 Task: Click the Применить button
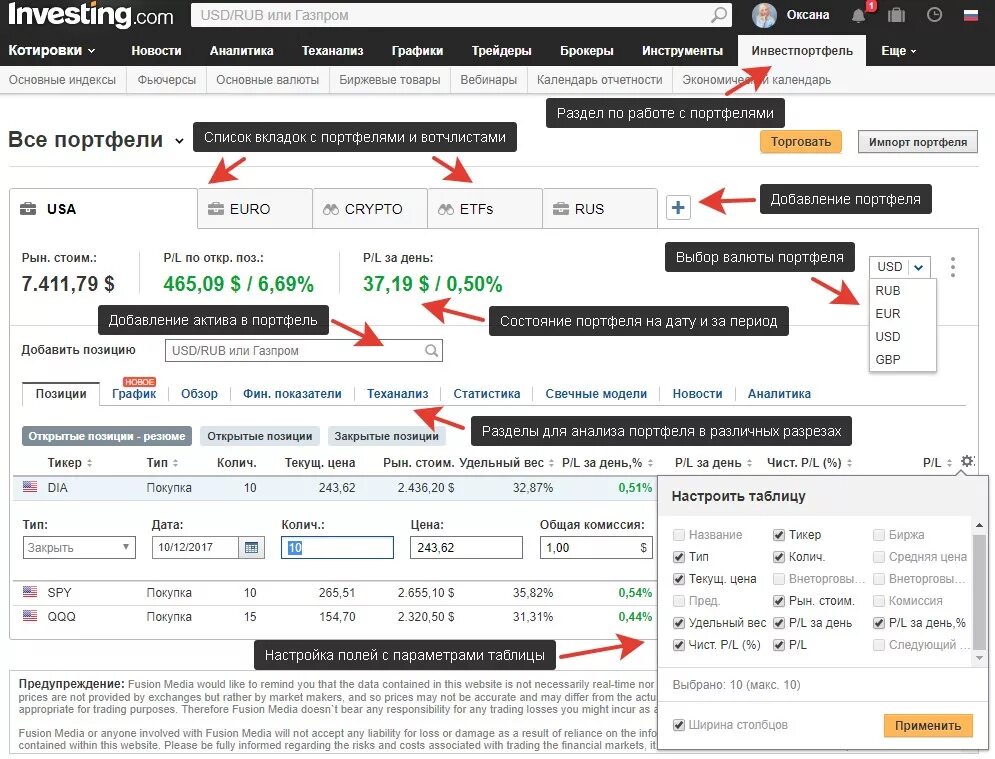(x=928, y=725)
